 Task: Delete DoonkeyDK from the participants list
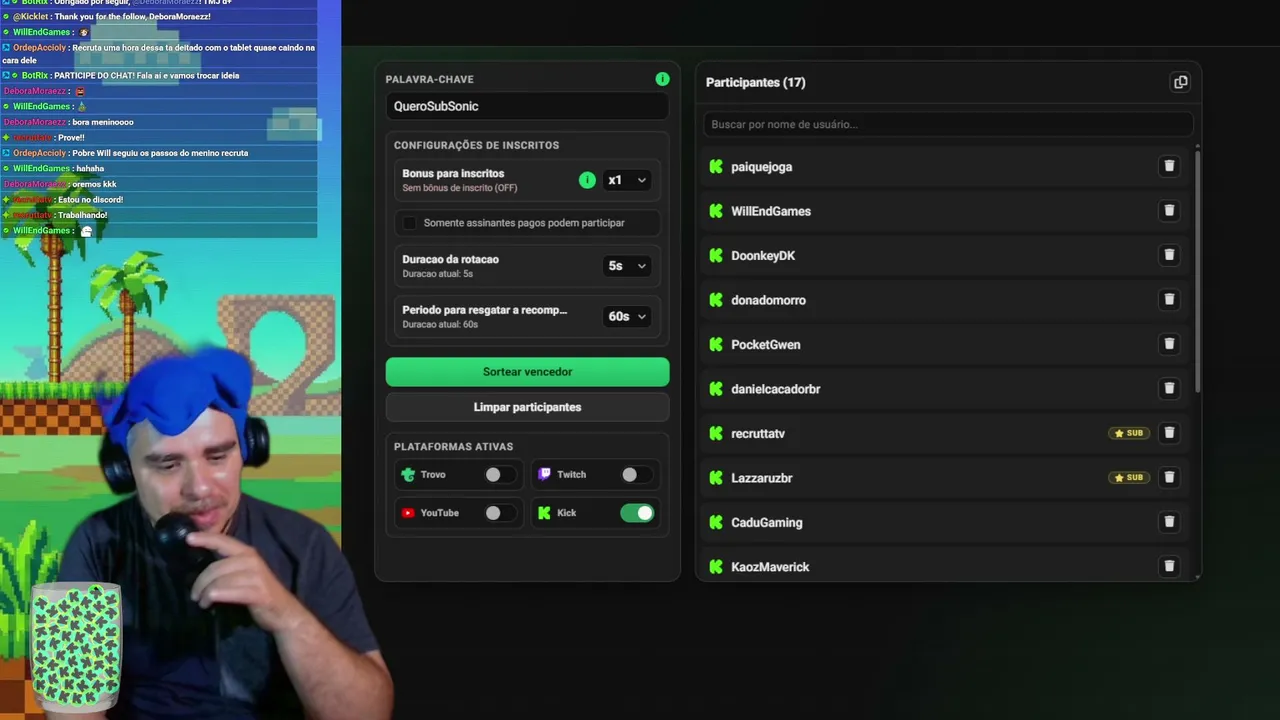(x=1169, y=255)
